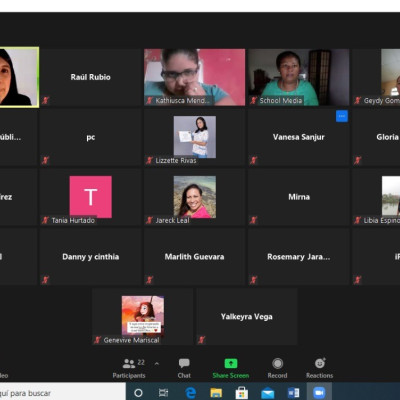Viewport: 400px width, 400px height.
Task: Toggle the muted mic icon on Raúl Rubio
Action: (x=46, y=100)
